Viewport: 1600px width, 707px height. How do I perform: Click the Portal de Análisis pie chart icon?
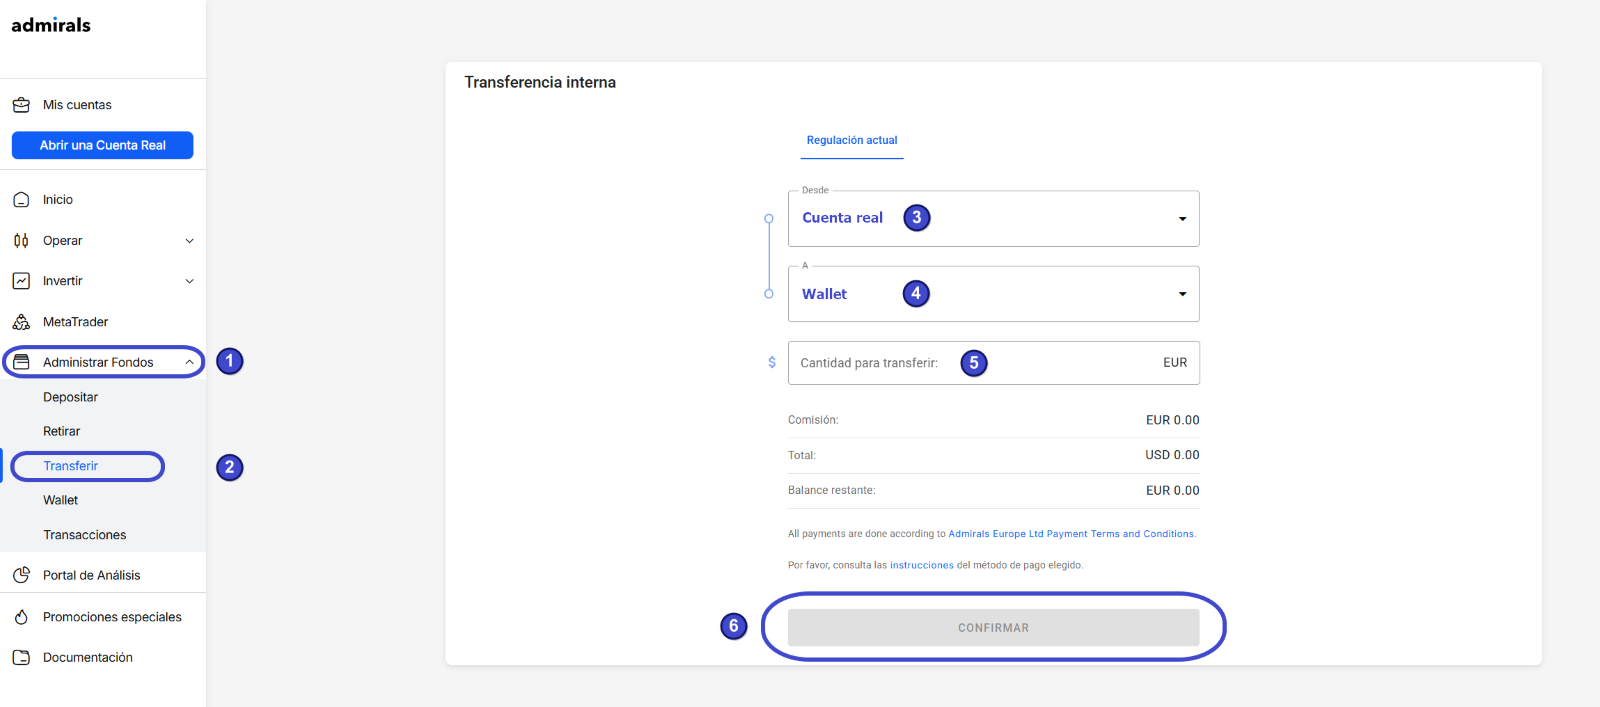(x=21, y=575)
